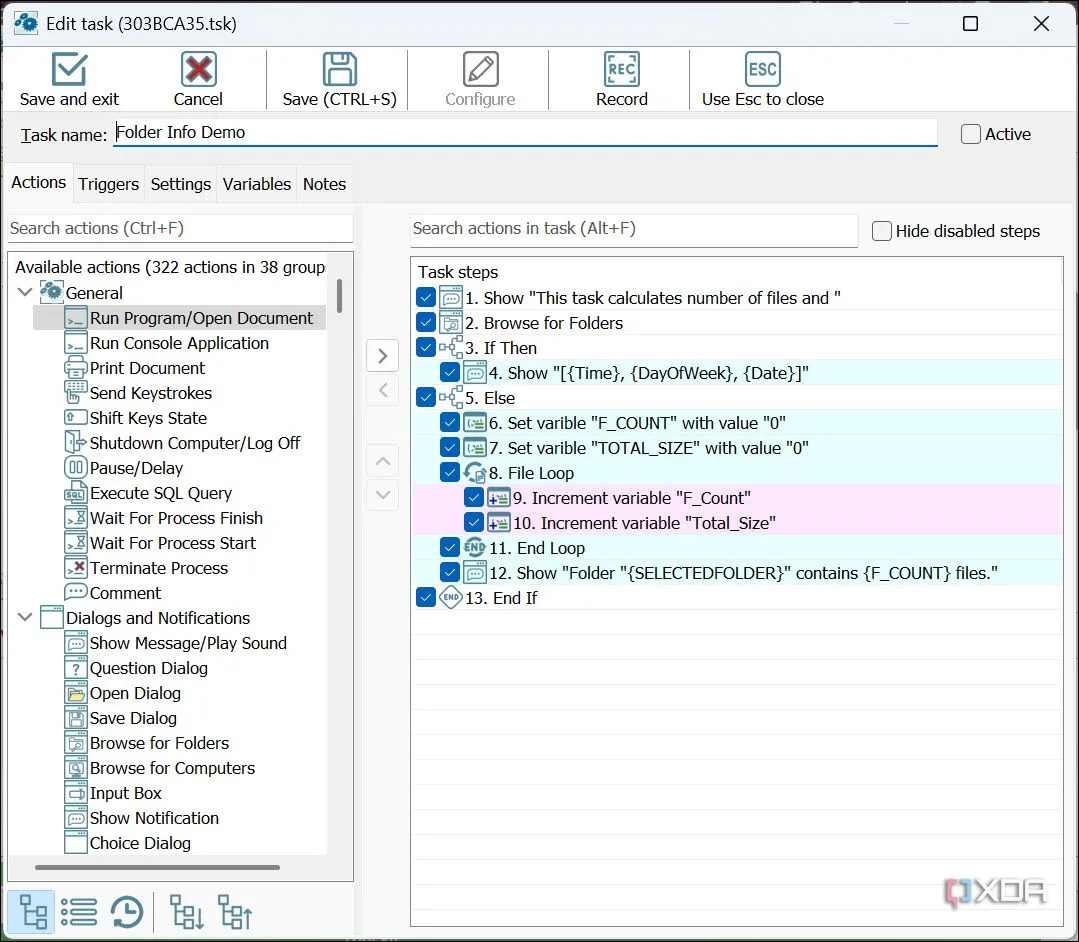This screenshot has height=942, width=1079.
Task: Switch to the Variables tab
Action: click(257, 184)
